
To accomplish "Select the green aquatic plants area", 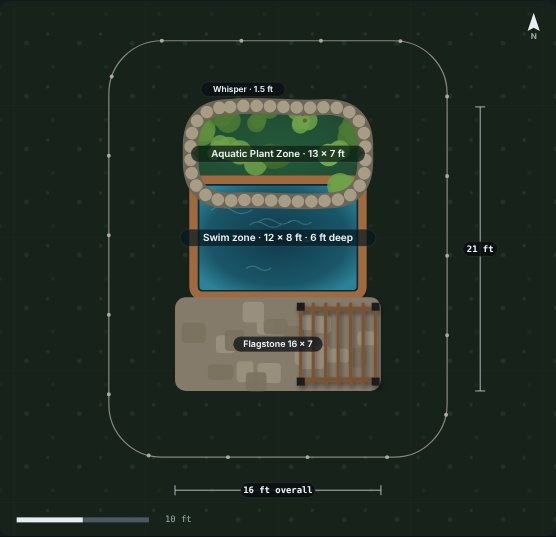I will tap(278, 145).
